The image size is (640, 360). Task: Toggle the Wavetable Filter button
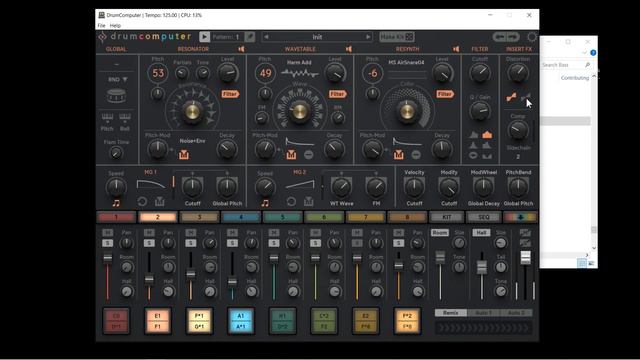(338, 94)
